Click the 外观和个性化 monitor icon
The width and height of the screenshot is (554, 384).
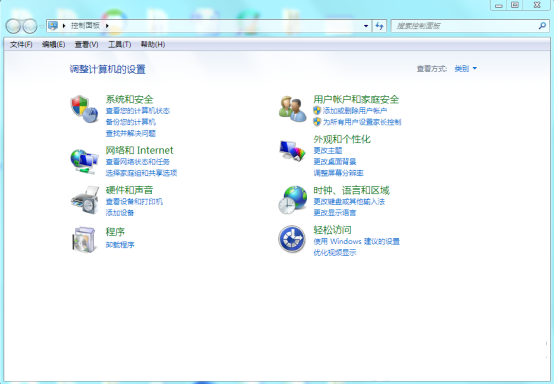point(292,151)
